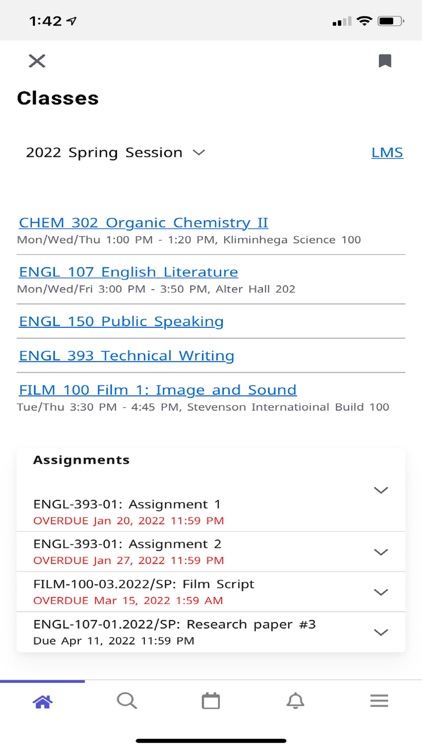The image size is (422, 750).
Task: Expand the Film Script assignment chevron
Action: click(381, 592)
